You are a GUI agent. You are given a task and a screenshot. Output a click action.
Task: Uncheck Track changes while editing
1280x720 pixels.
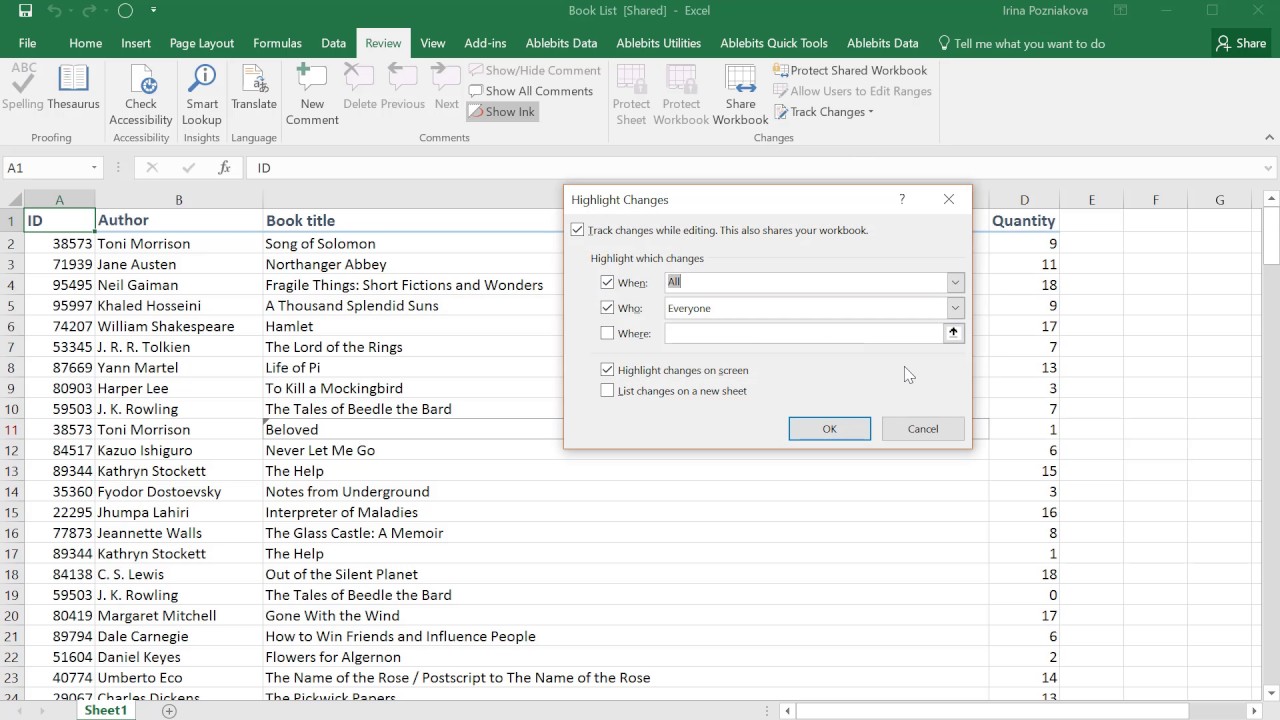[577, 229]
